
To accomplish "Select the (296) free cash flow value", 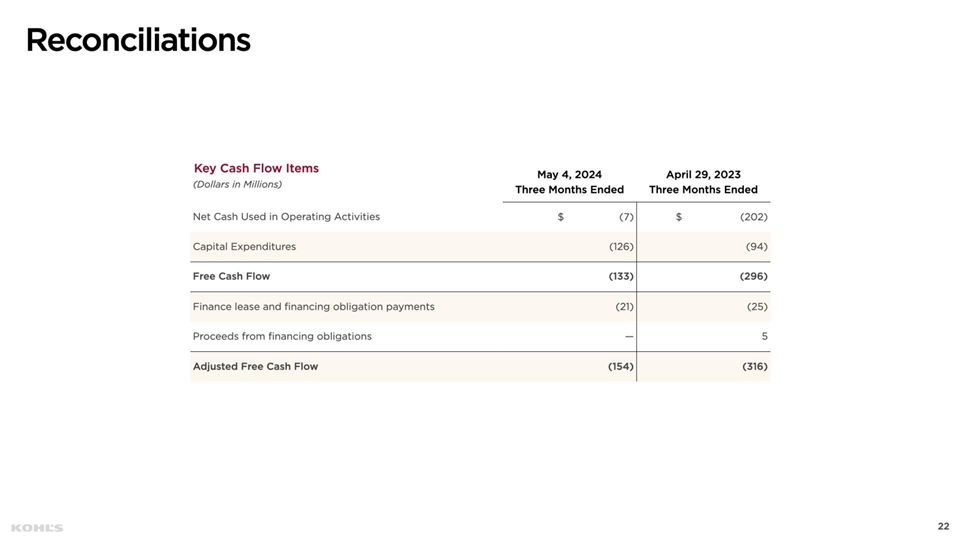I will [x=753, y=276].
